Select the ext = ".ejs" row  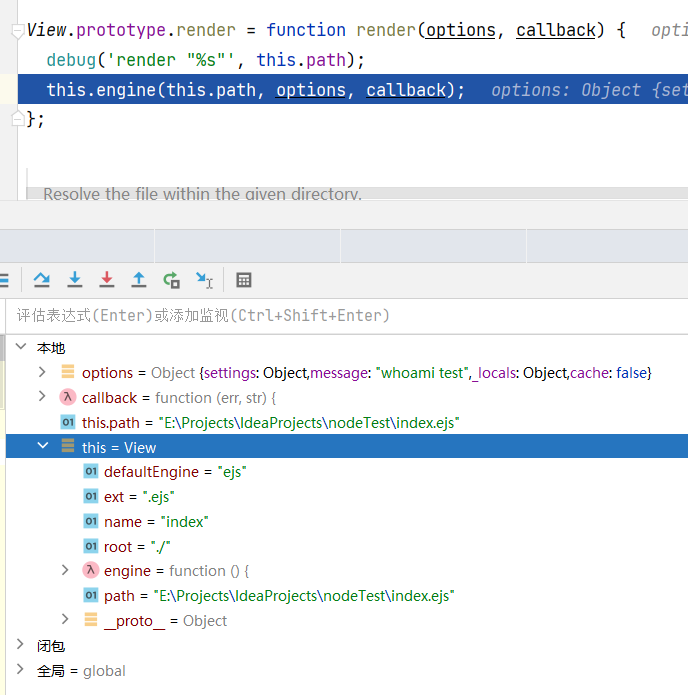pos(347,496)
